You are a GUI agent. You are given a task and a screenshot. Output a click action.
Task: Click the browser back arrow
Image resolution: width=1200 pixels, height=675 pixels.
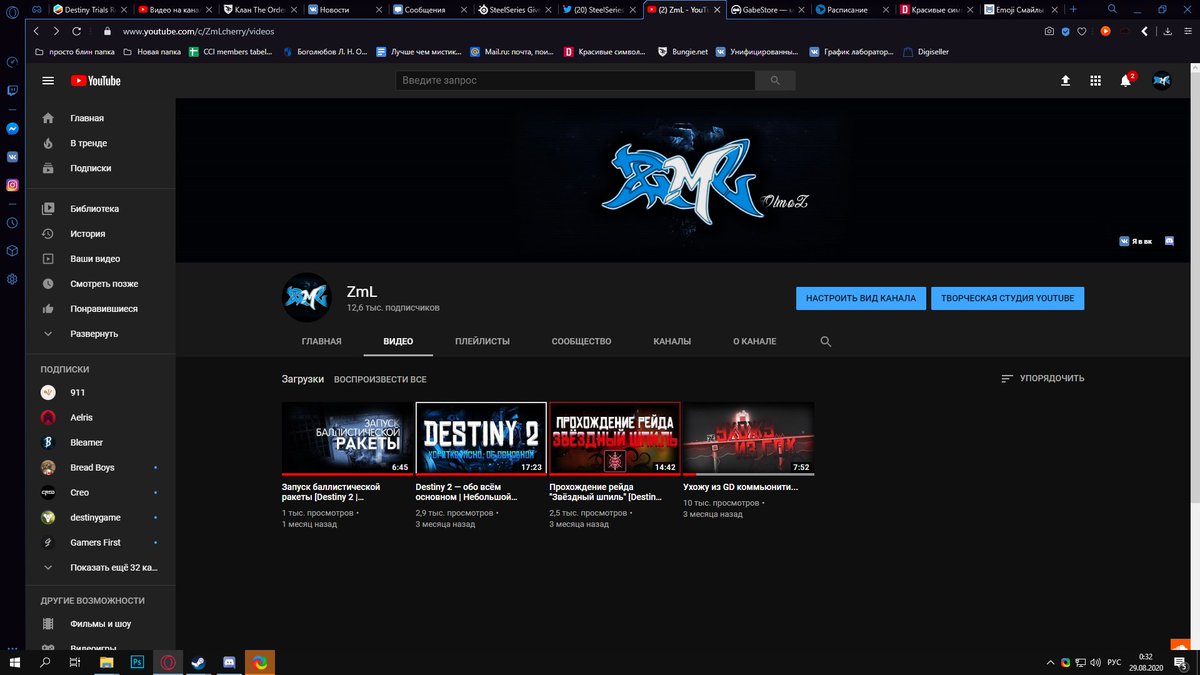tap(38, 31)
